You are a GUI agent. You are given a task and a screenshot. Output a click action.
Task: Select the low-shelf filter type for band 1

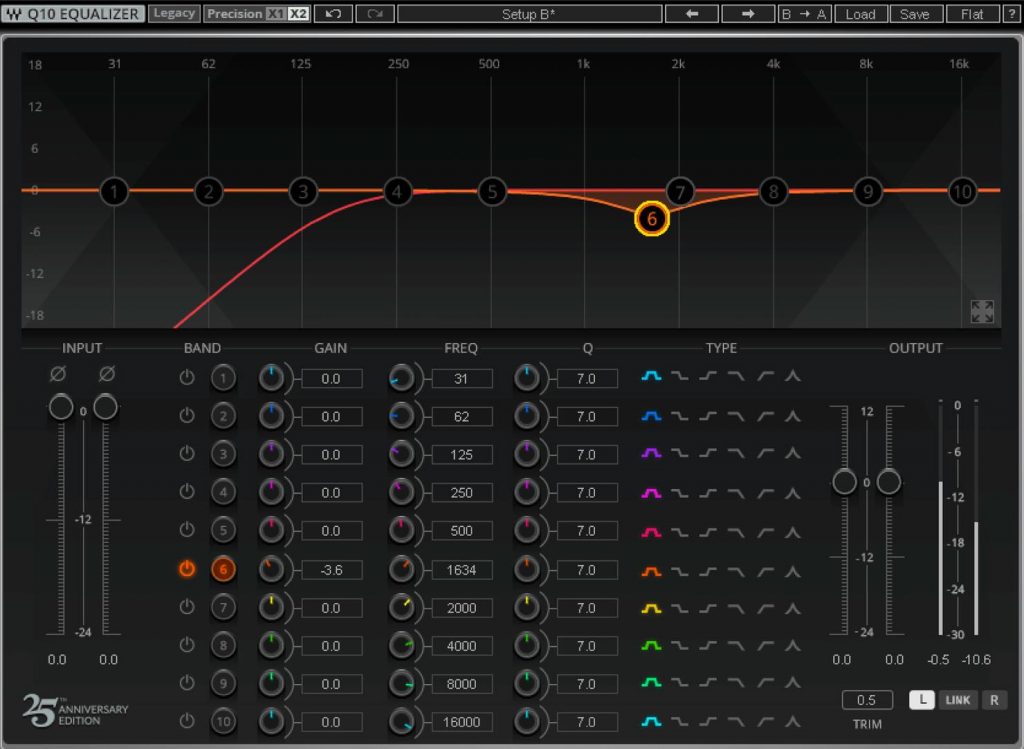click(679, 378)
